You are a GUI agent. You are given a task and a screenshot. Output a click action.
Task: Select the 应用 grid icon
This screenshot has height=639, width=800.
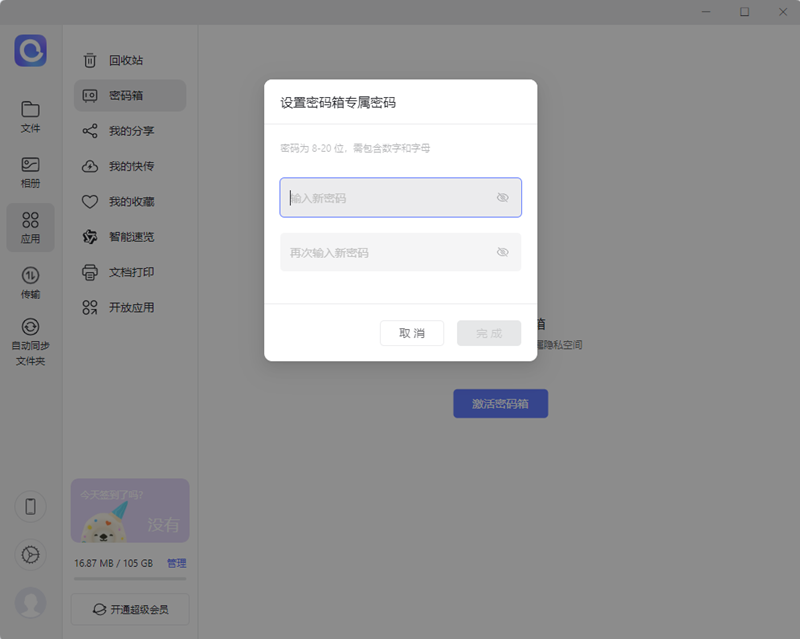pyautogui.click(x=30, y=227)
